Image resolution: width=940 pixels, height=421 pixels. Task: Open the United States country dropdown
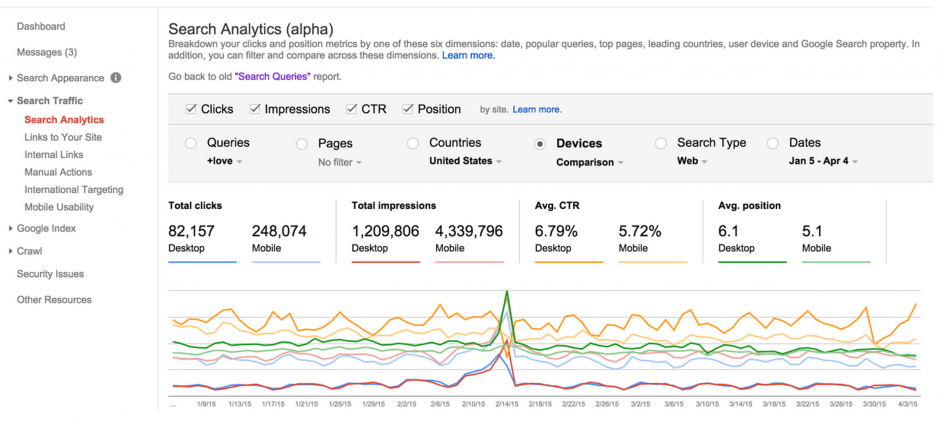pyautogui.click(x=465, y=161)
